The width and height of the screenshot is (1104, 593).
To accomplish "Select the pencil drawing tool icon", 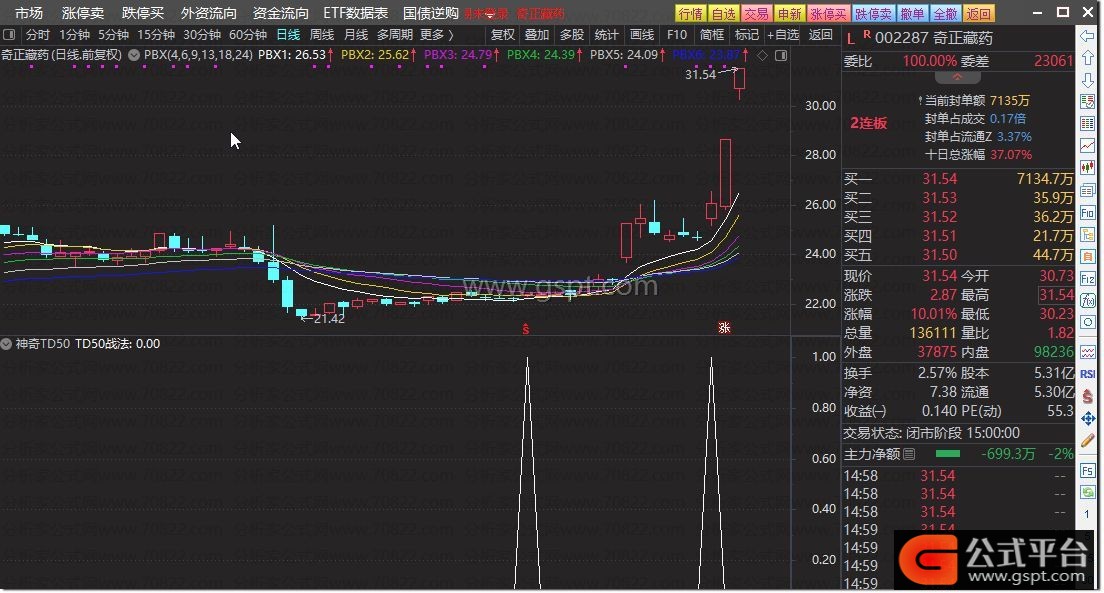I will click(x=1087, y=441).
